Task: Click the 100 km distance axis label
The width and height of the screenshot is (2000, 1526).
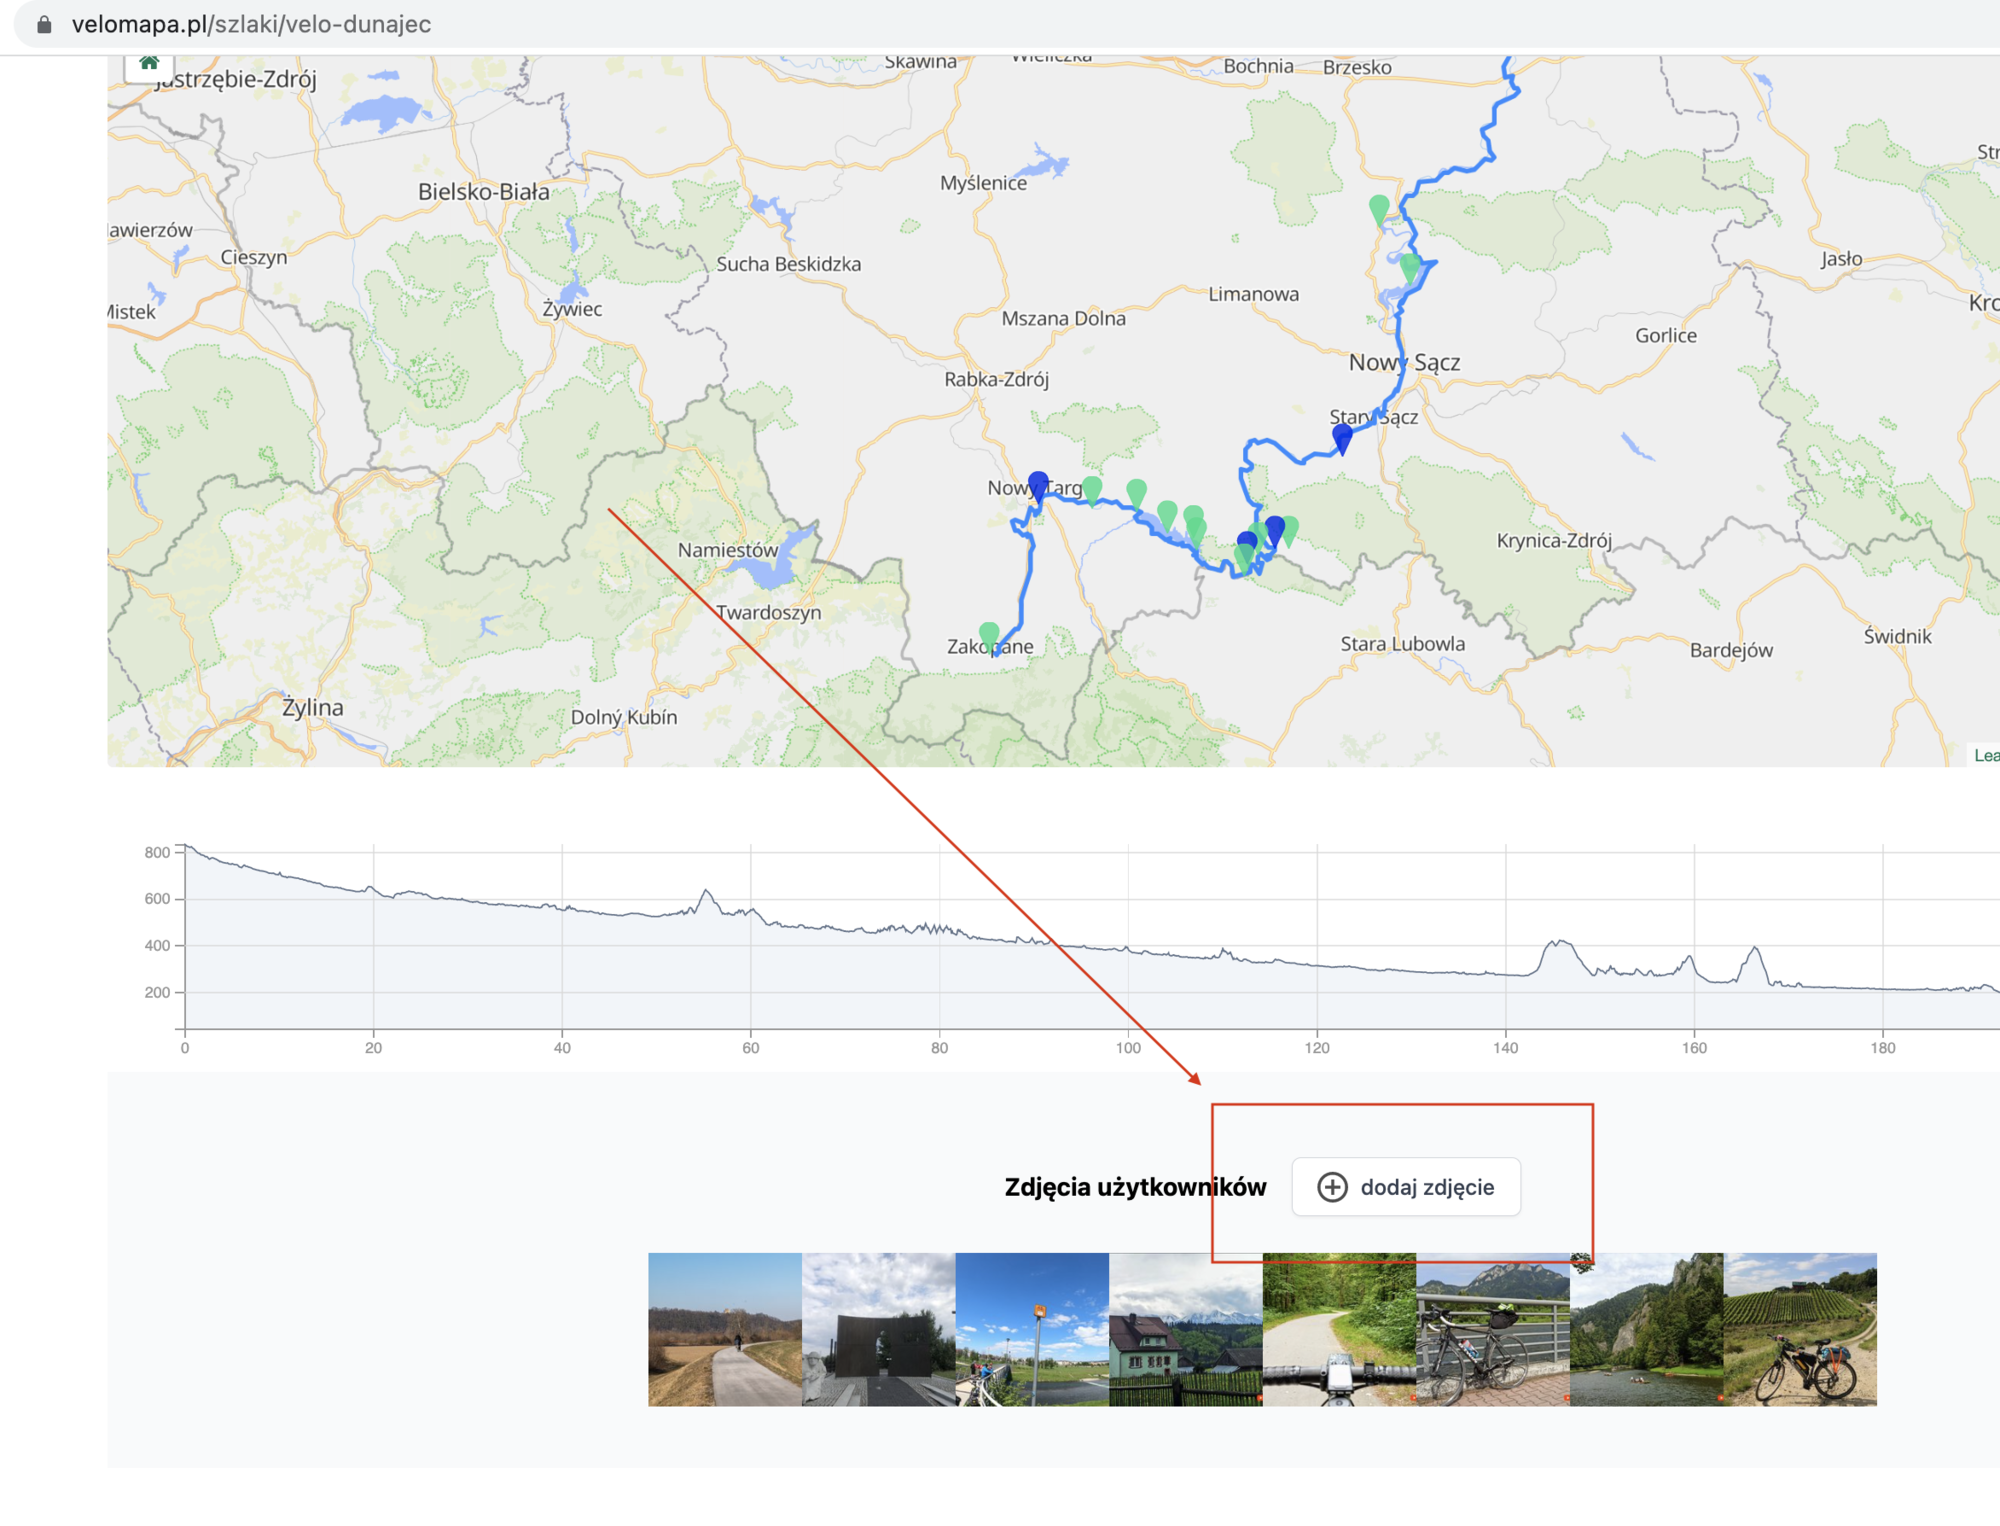Action: (1128, 1048)
